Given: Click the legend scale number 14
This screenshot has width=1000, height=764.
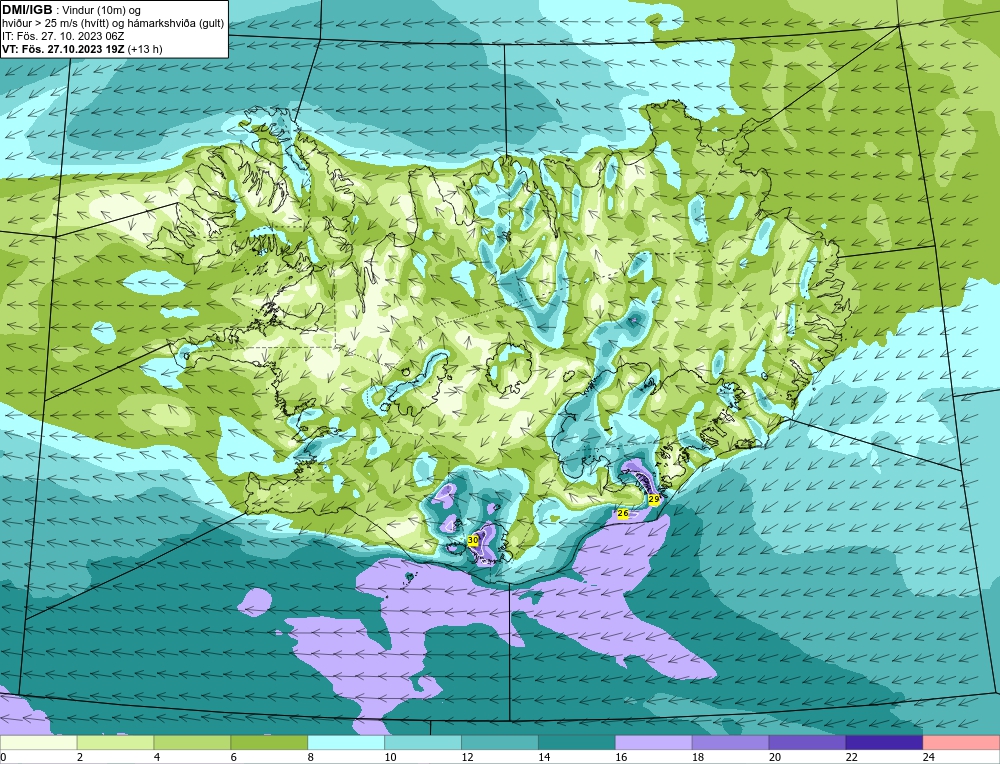Looking at the screenshot, I should [544, 757].
